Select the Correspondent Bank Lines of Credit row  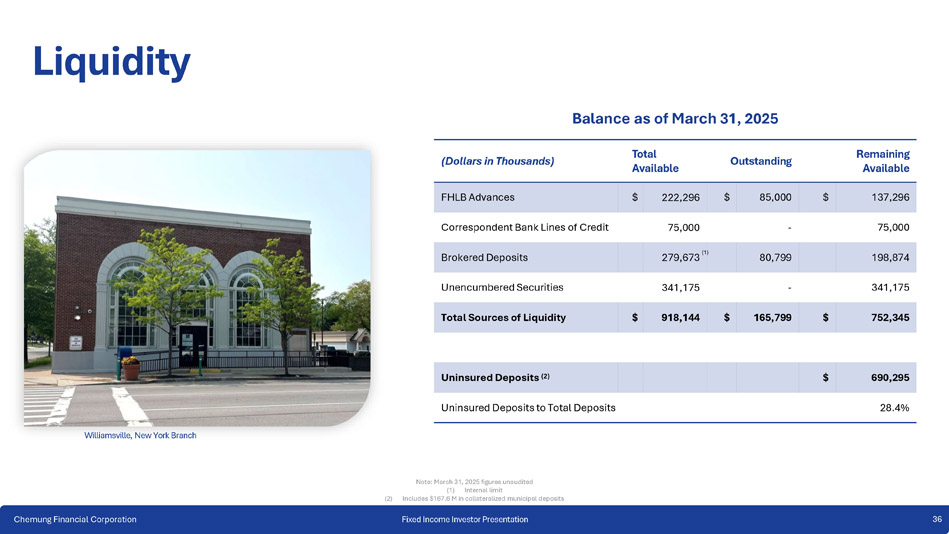pyautogui.click(x=524, y=227)
